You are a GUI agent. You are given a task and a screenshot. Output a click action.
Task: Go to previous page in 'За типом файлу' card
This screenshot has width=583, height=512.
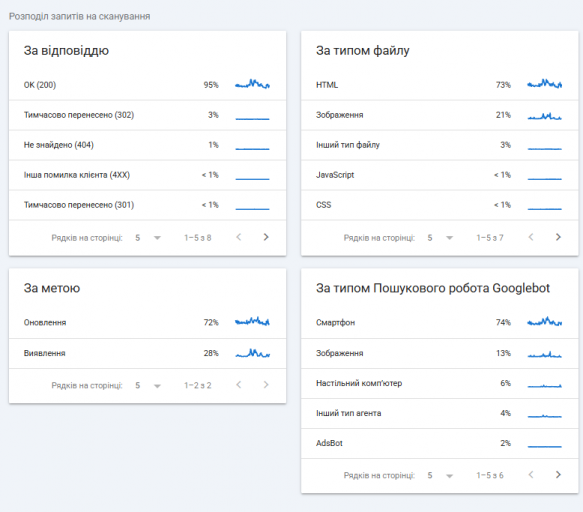(x=531, y=237)
